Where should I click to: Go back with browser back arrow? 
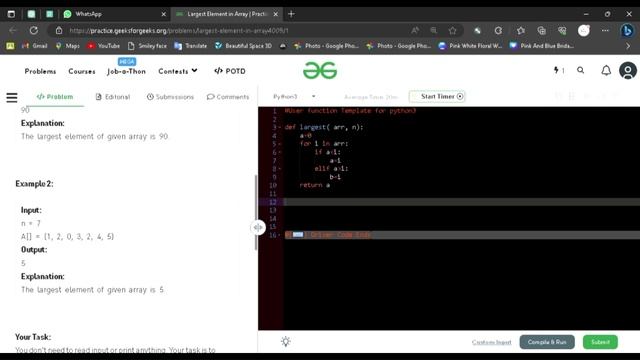tap(12, 30)
